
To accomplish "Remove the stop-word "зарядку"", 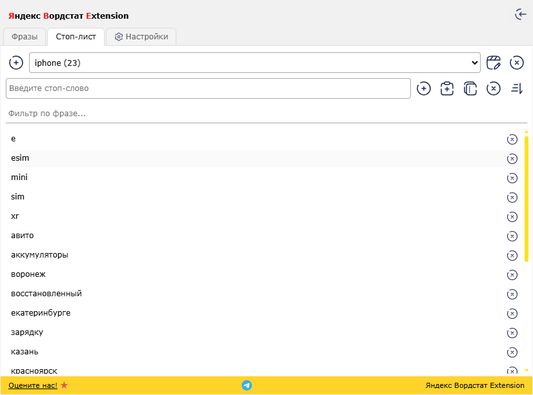I will [x=512, y=333].
